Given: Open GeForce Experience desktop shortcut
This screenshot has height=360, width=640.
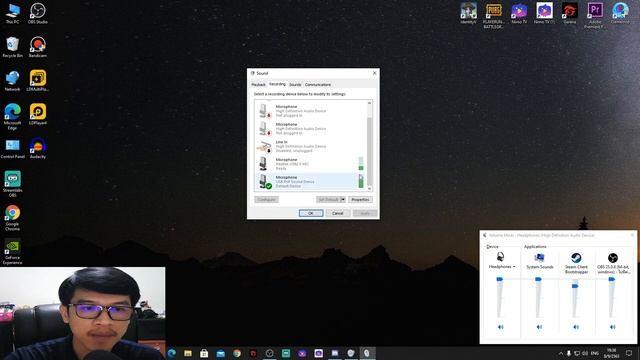Looking at the screenshot, I should tap(12, 252).
